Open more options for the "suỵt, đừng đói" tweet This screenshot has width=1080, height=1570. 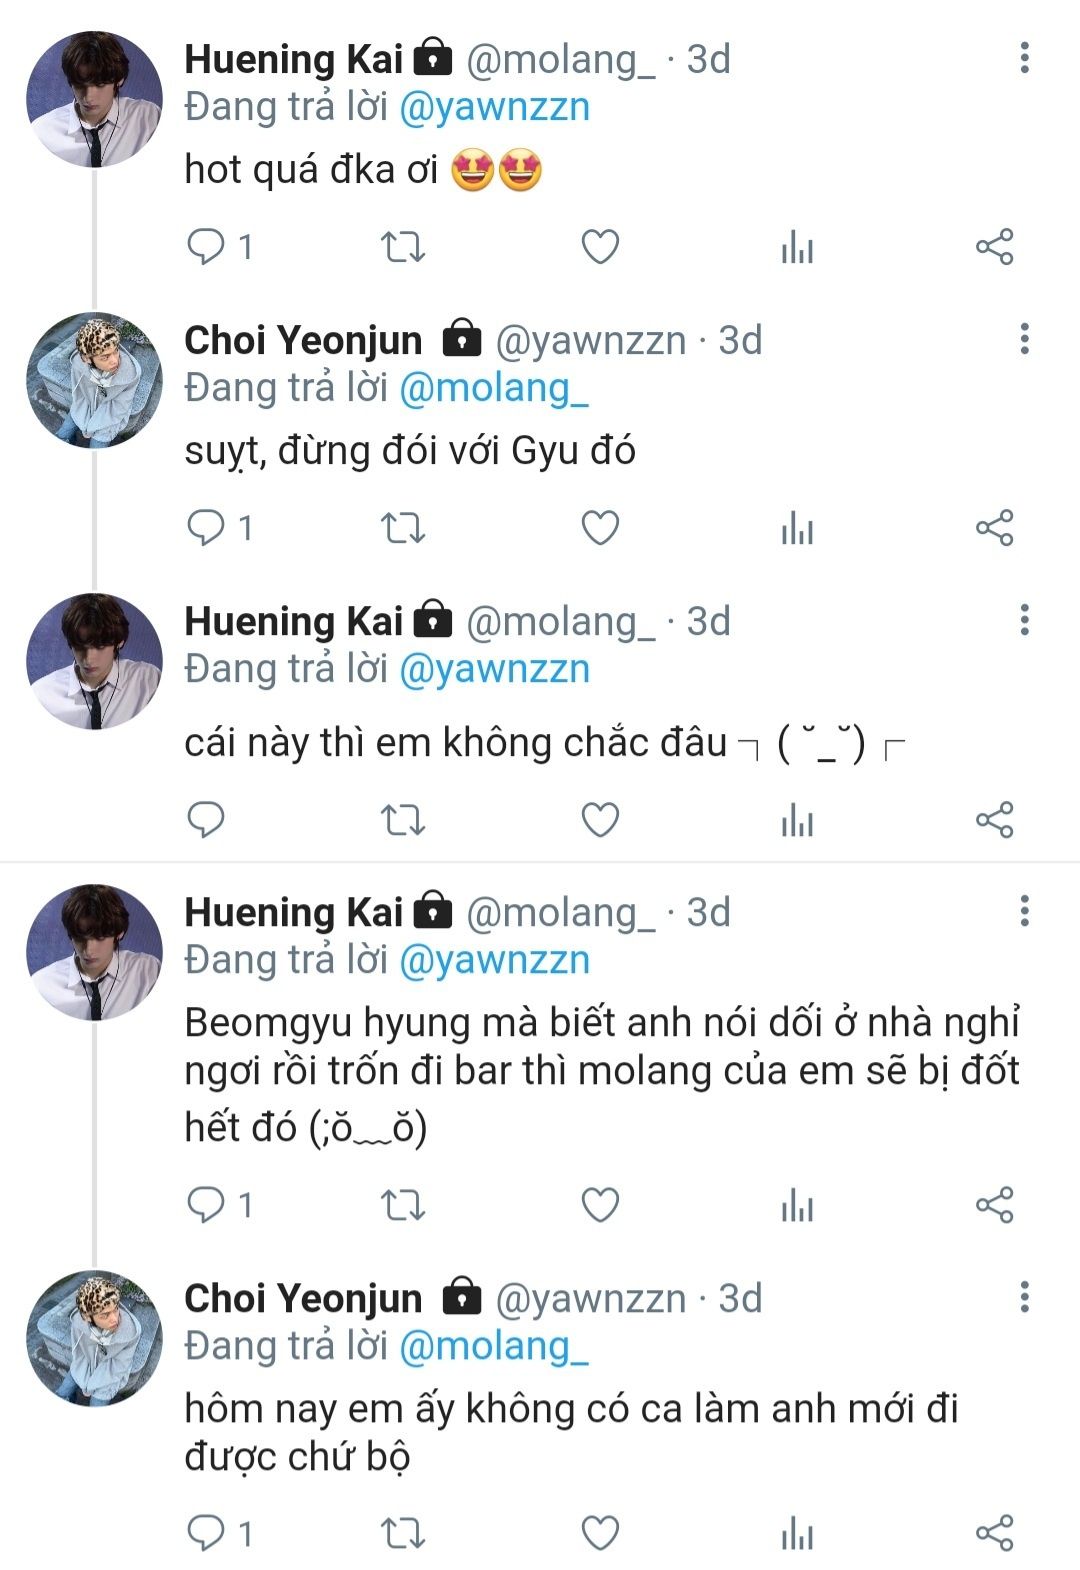coord(1024,340)
